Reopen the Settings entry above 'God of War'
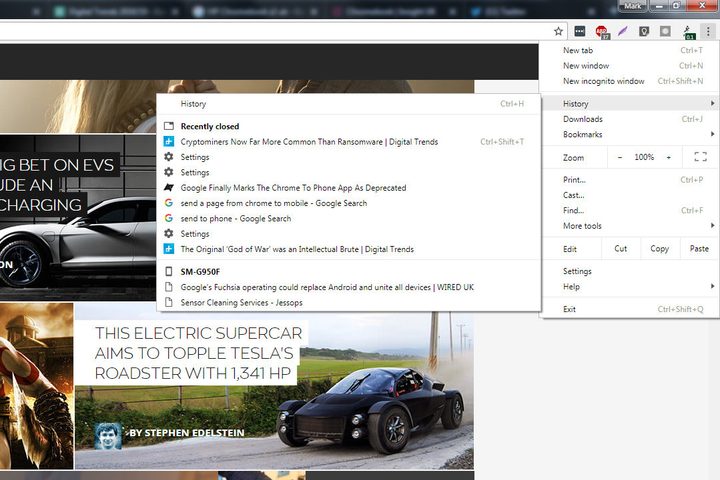 click(349, 234)
